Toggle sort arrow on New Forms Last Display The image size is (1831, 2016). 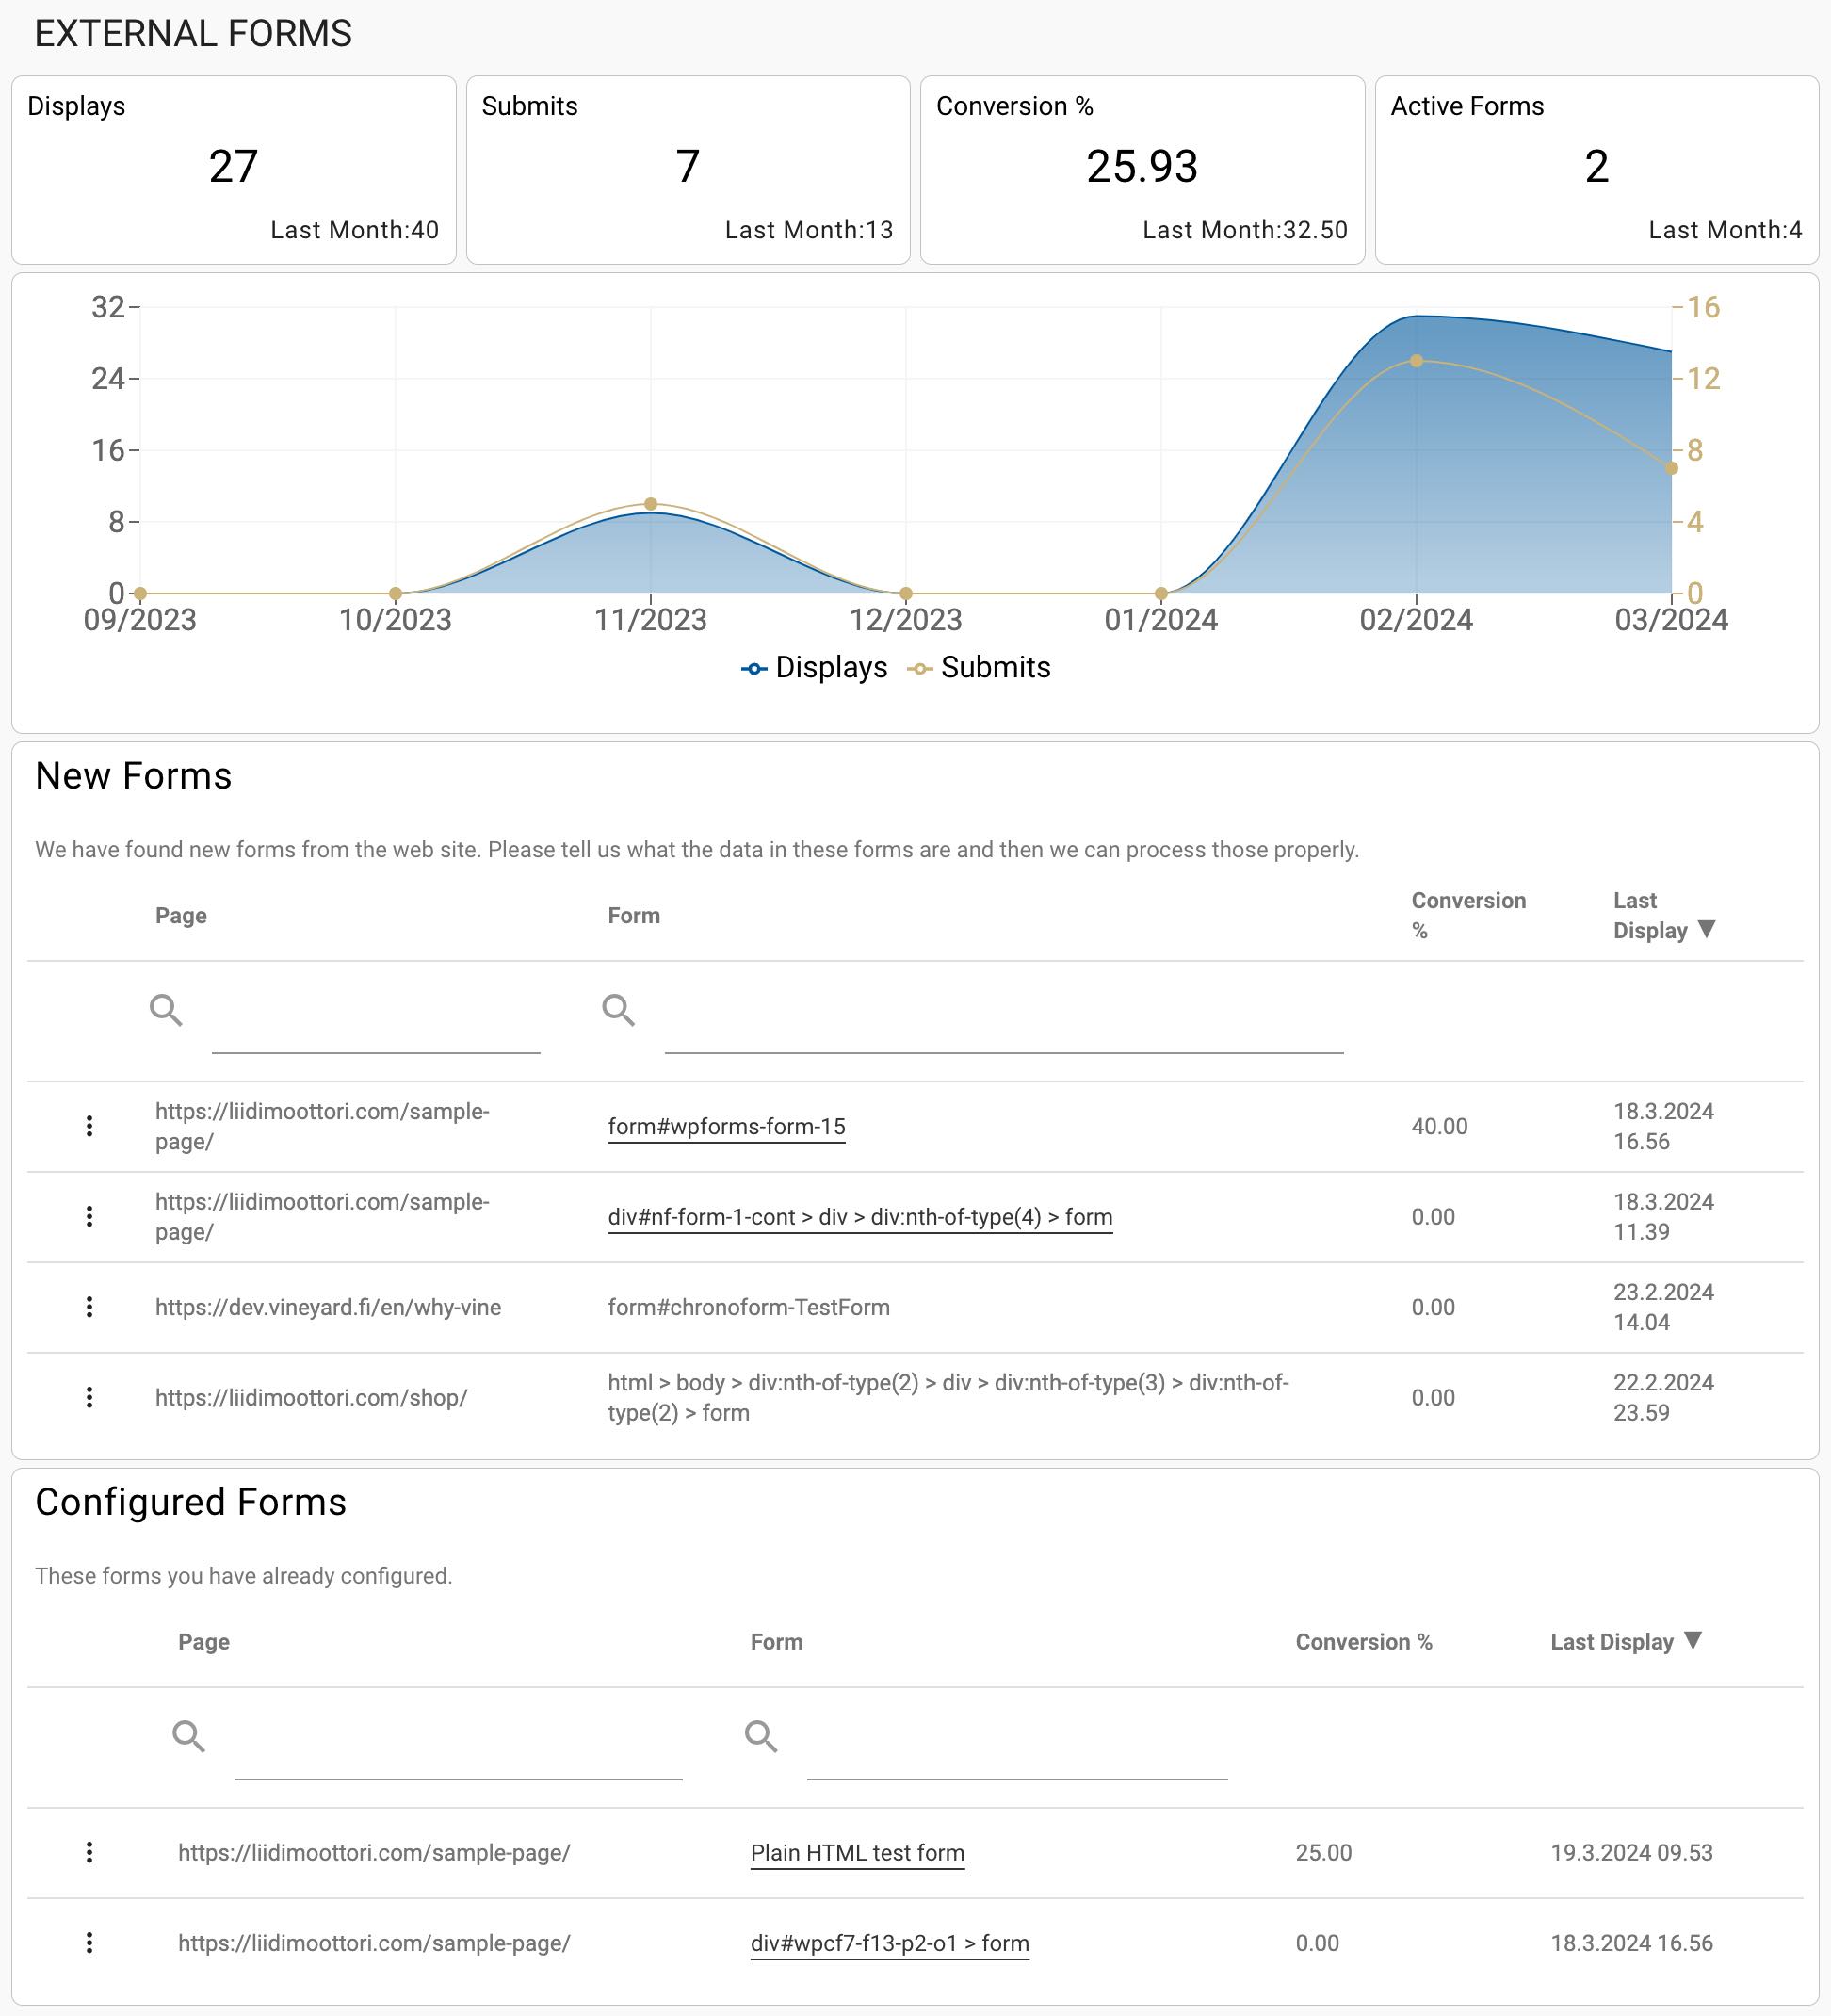[1707, 929]
